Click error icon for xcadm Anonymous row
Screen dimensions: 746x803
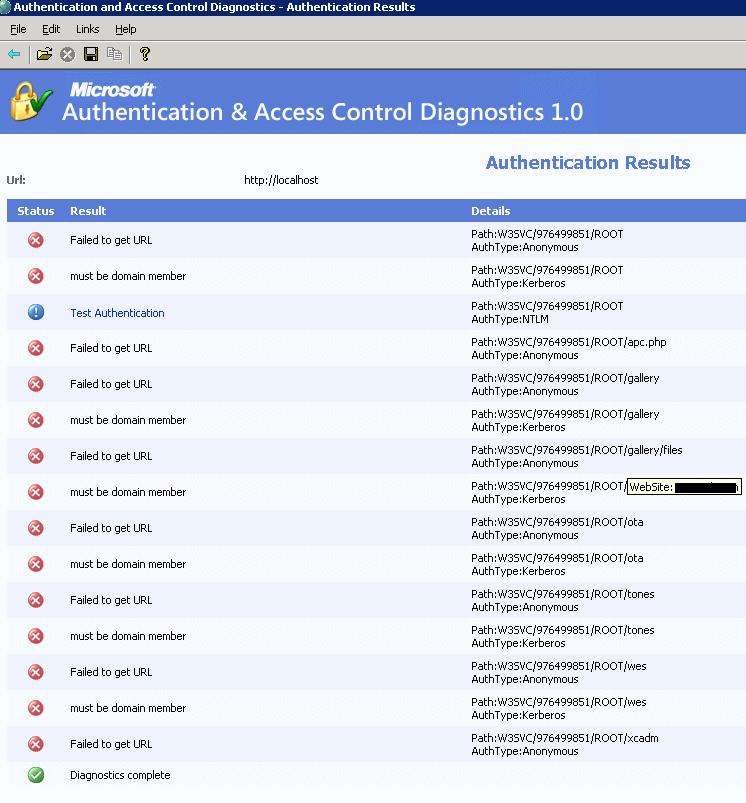[36, 744]
